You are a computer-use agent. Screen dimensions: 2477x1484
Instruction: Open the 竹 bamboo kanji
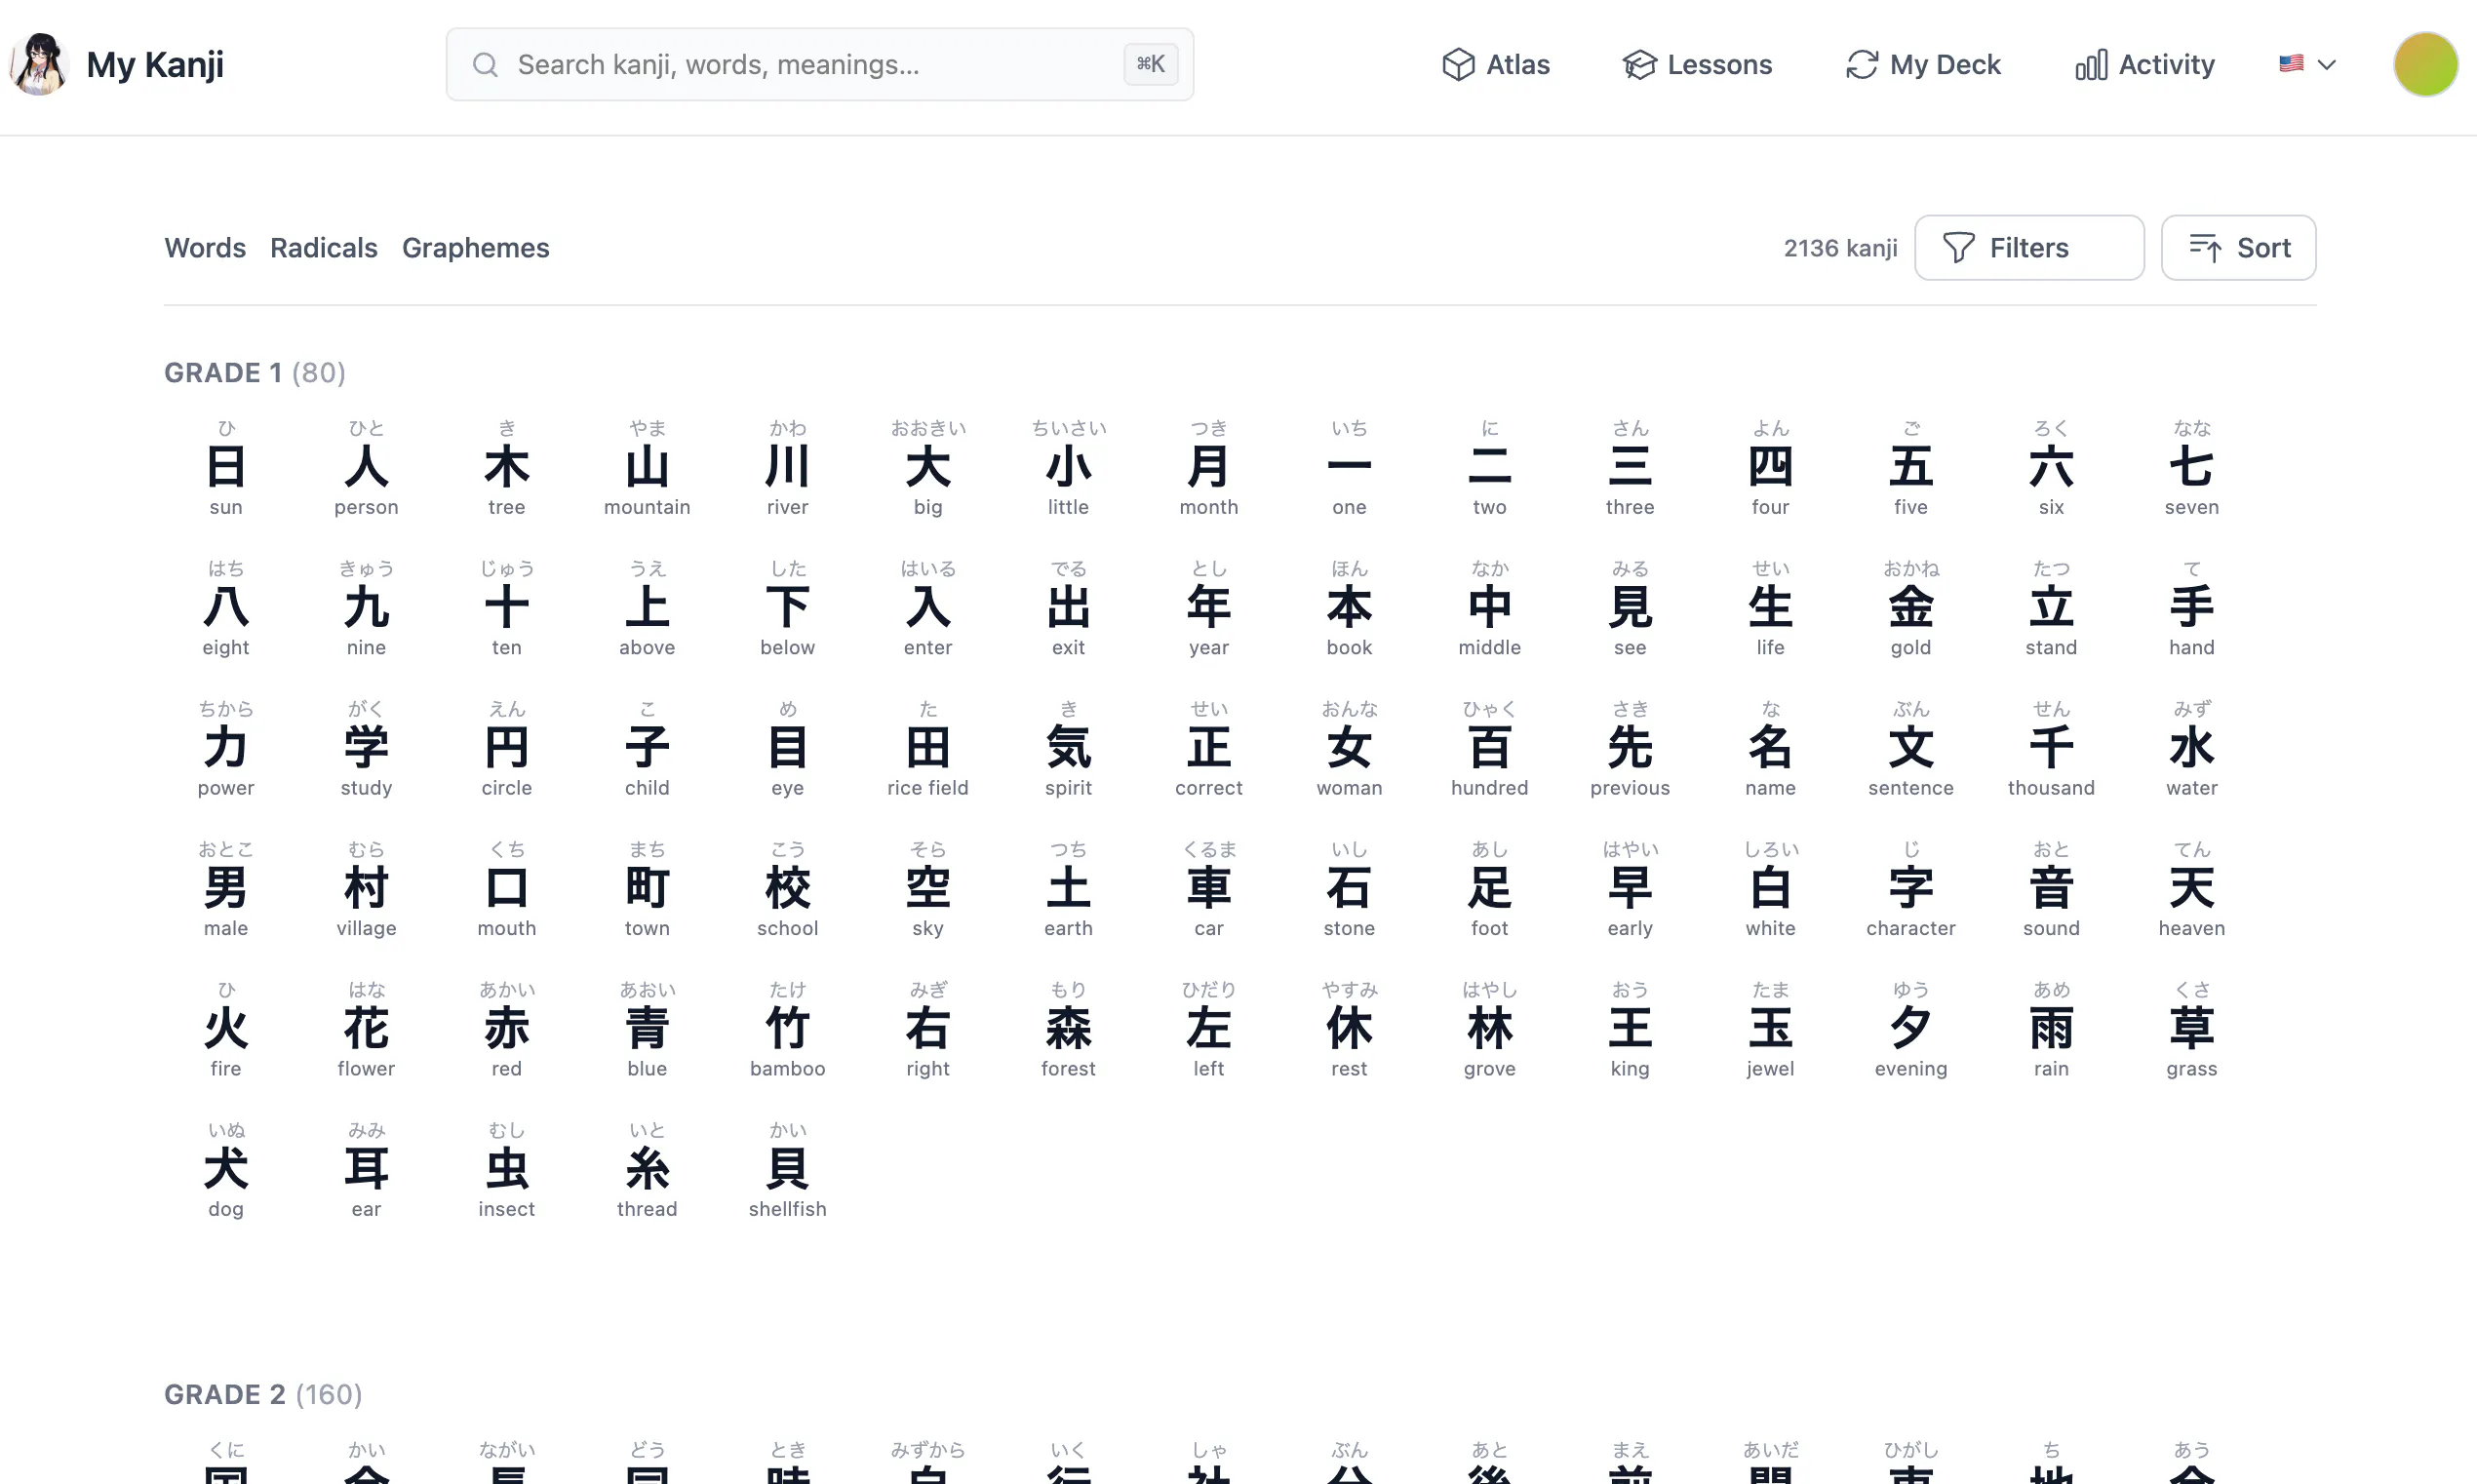point(788,1029)
